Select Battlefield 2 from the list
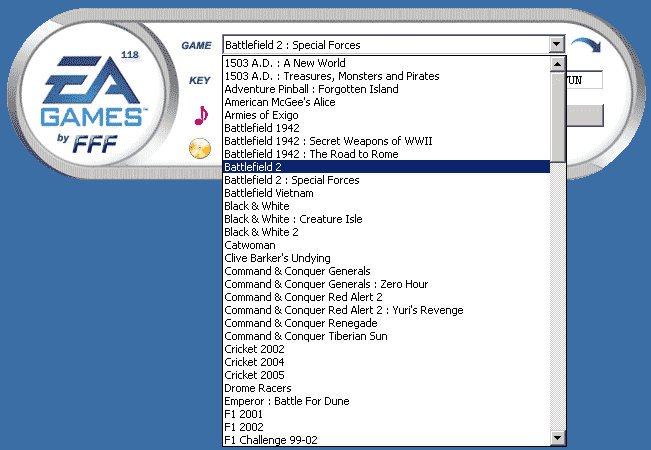This screenshot has width=651, height=450. tap(385, 167)
